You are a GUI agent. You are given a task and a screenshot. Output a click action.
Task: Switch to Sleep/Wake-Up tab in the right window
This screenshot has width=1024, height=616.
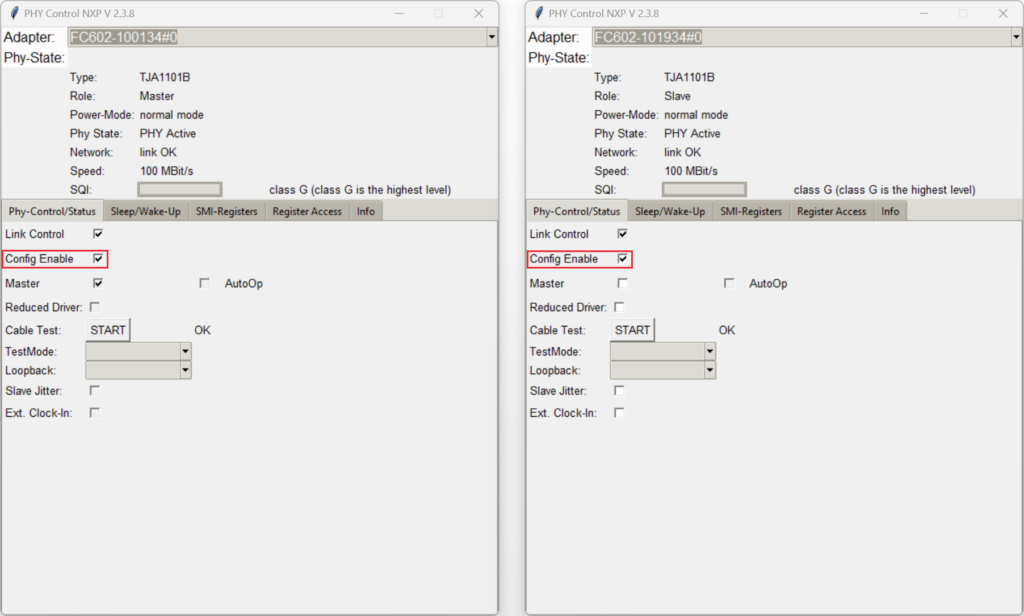coord(670,211)
